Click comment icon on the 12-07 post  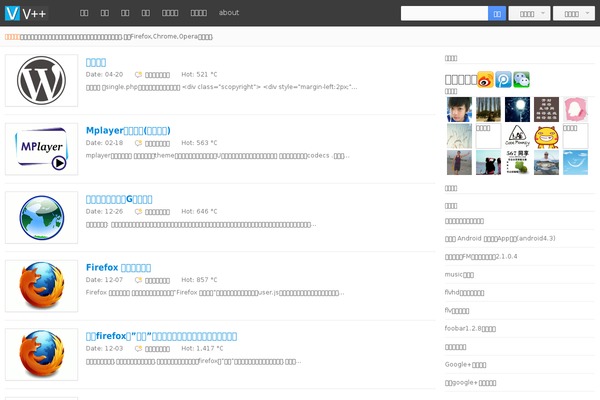[x=138, y=280]
